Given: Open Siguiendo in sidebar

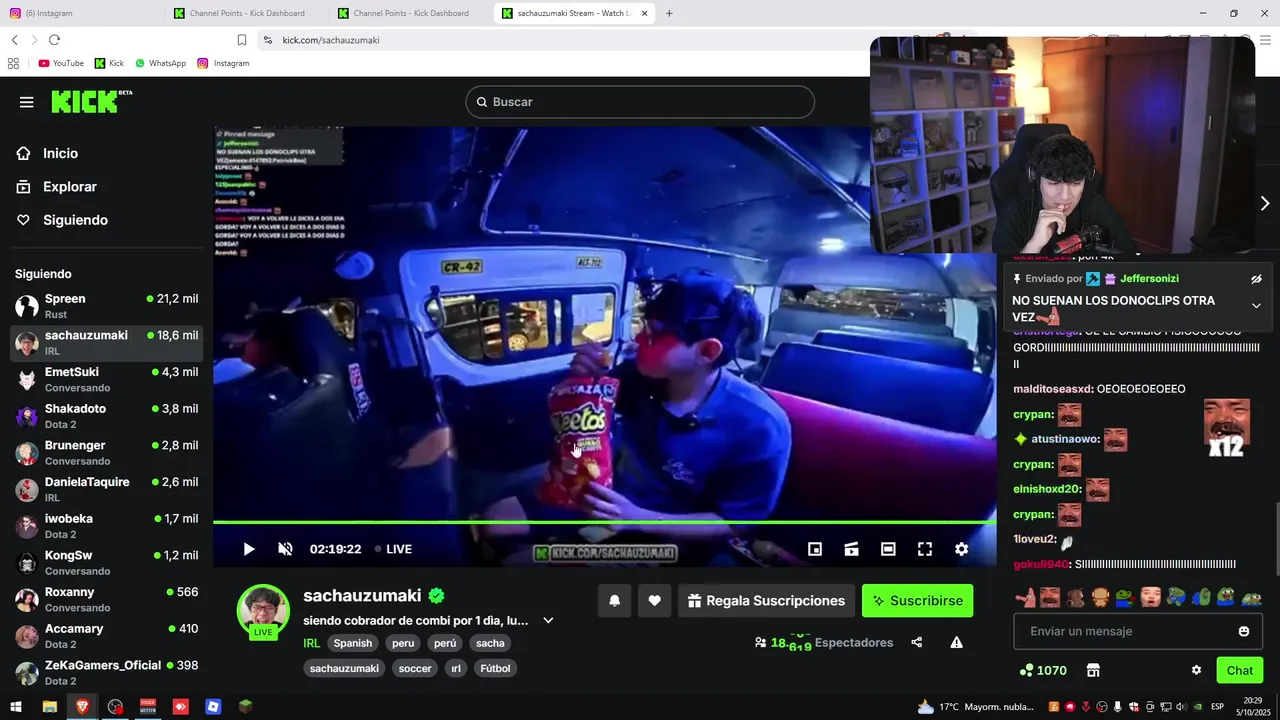Looking at the screenshot, I should [75, 220].
